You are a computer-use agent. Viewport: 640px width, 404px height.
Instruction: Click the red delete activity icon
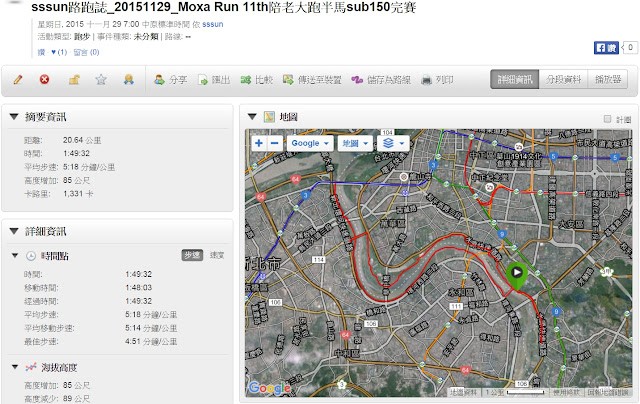pyautogui.click(x=45, y=80)
